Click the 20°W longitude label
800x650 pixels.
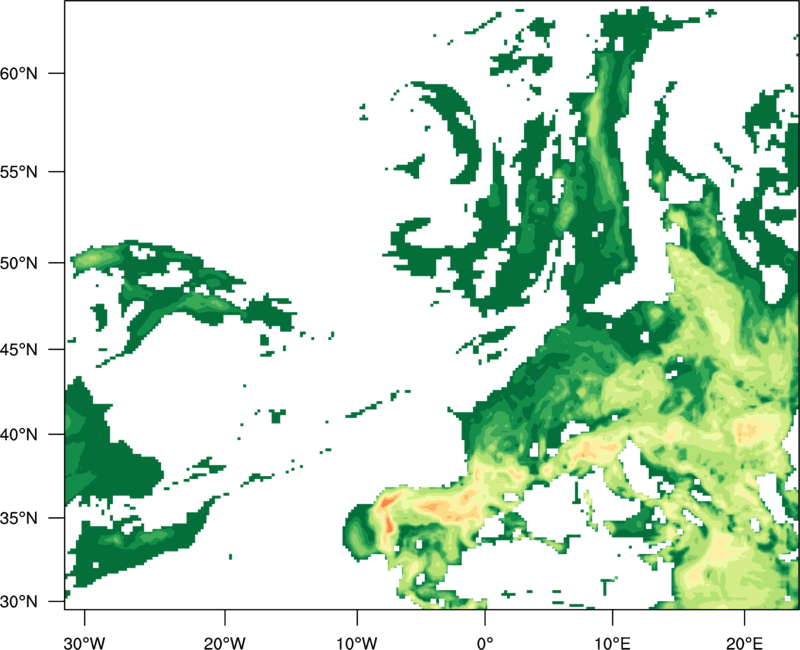pos(224,643)
